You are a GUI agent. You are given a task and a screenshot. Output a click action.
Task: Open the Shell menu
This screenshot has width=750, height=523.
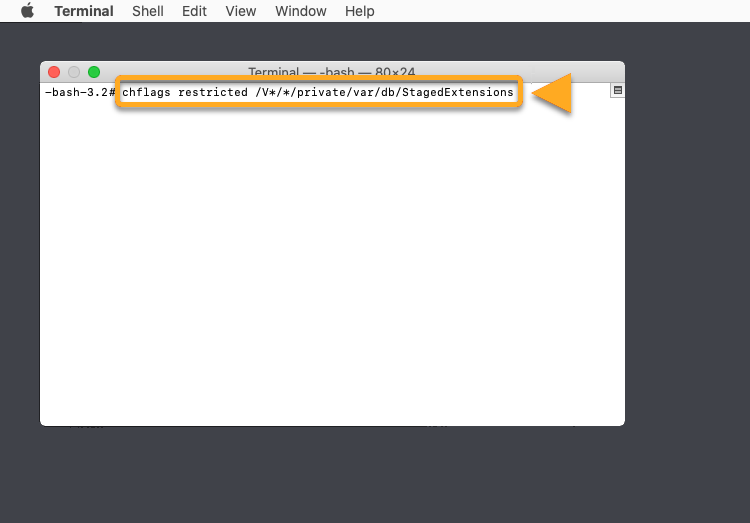tap(149, 11)
